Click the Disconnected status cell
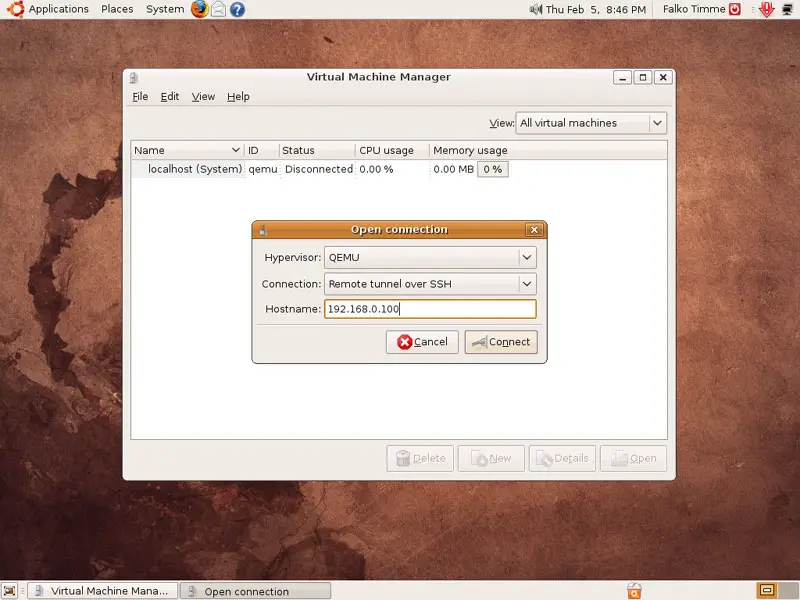The height and width of the screenshot is (600, 800). [318, 169]
